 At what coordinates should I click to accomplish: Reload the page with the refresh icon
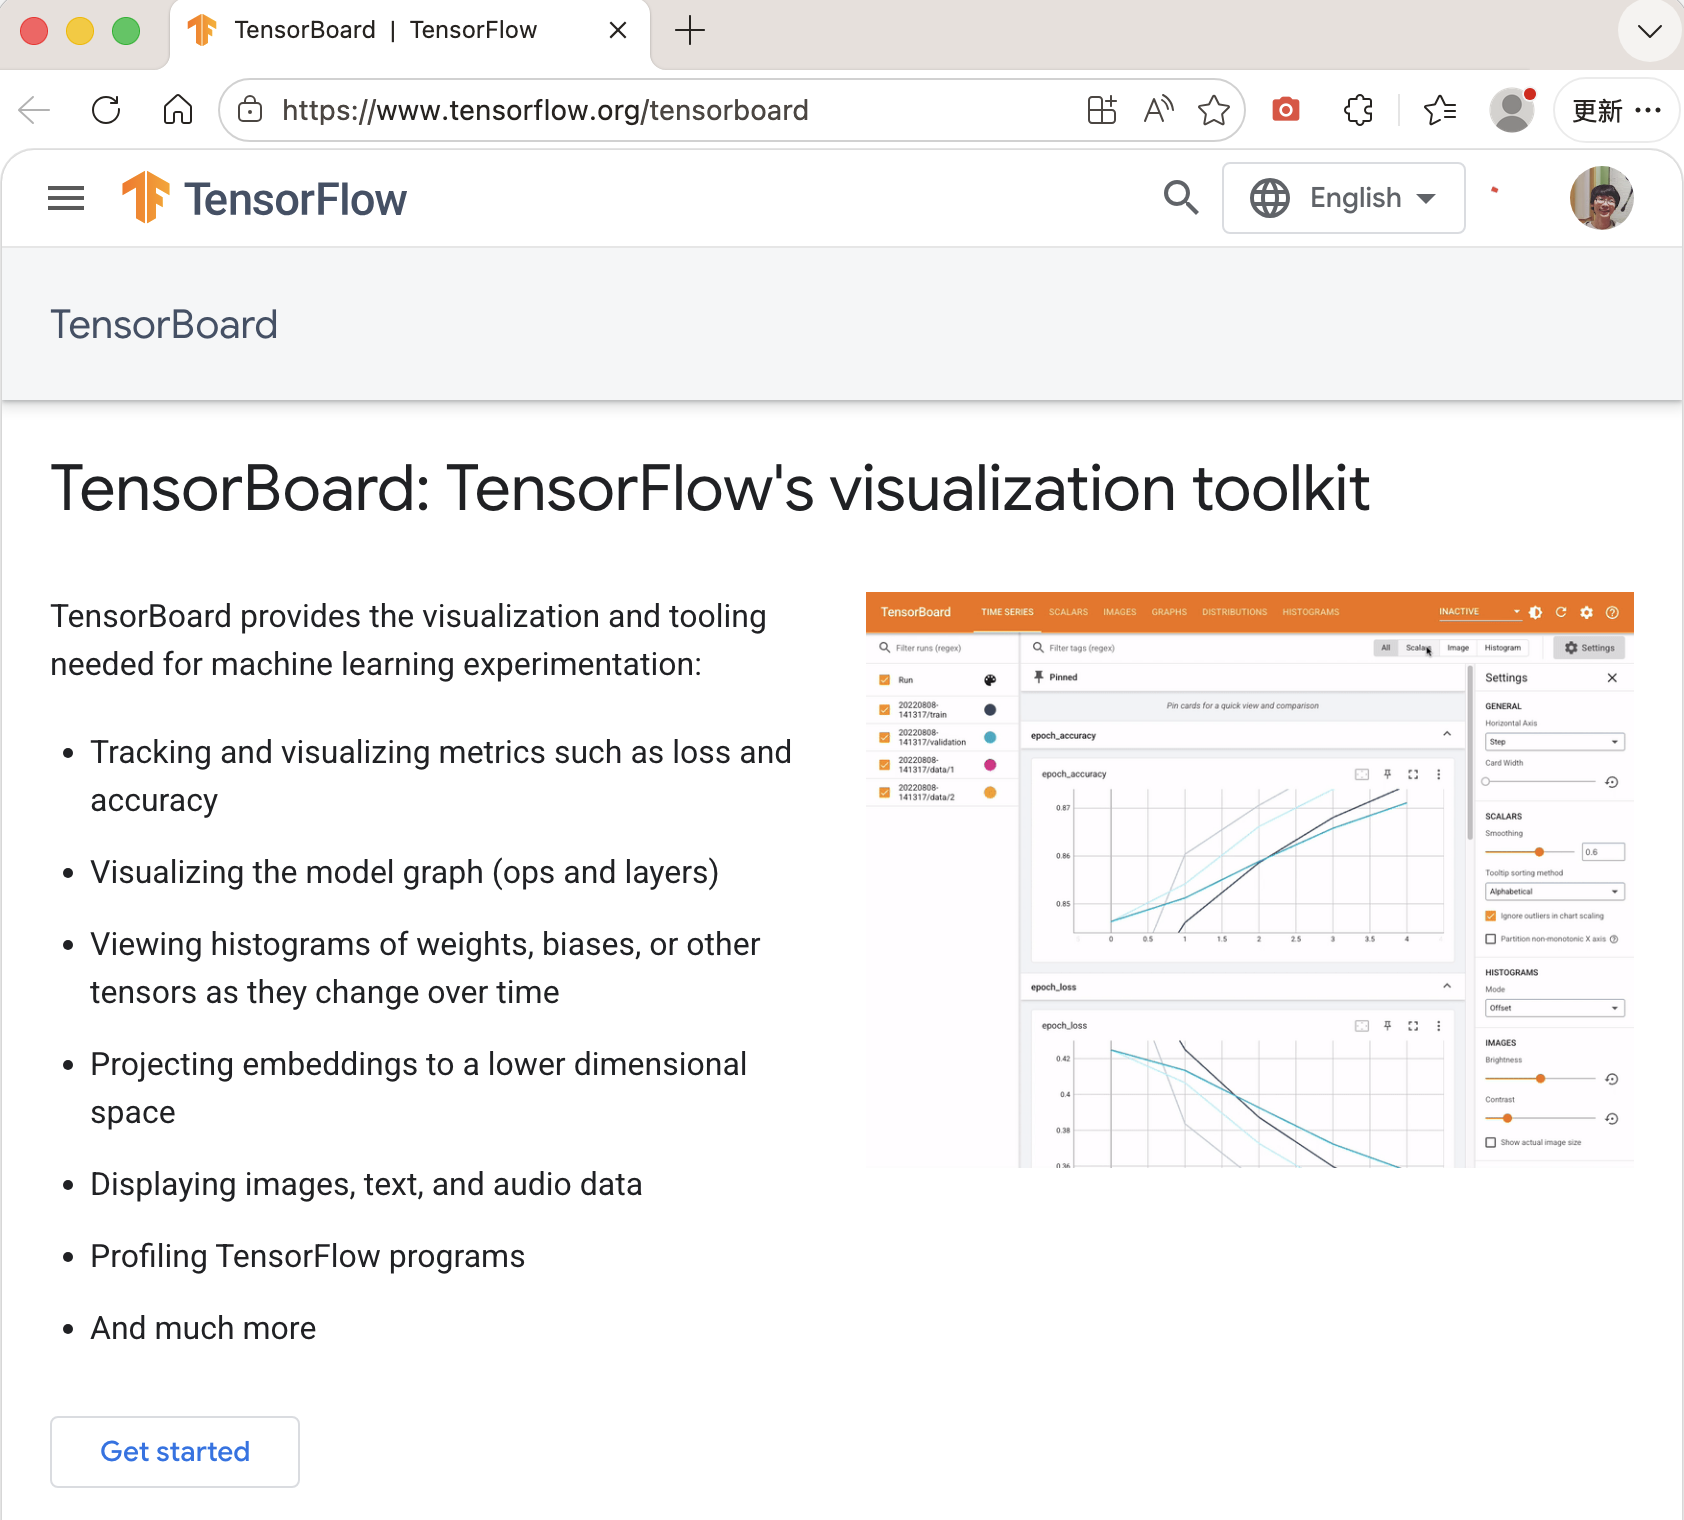[106, 110]
